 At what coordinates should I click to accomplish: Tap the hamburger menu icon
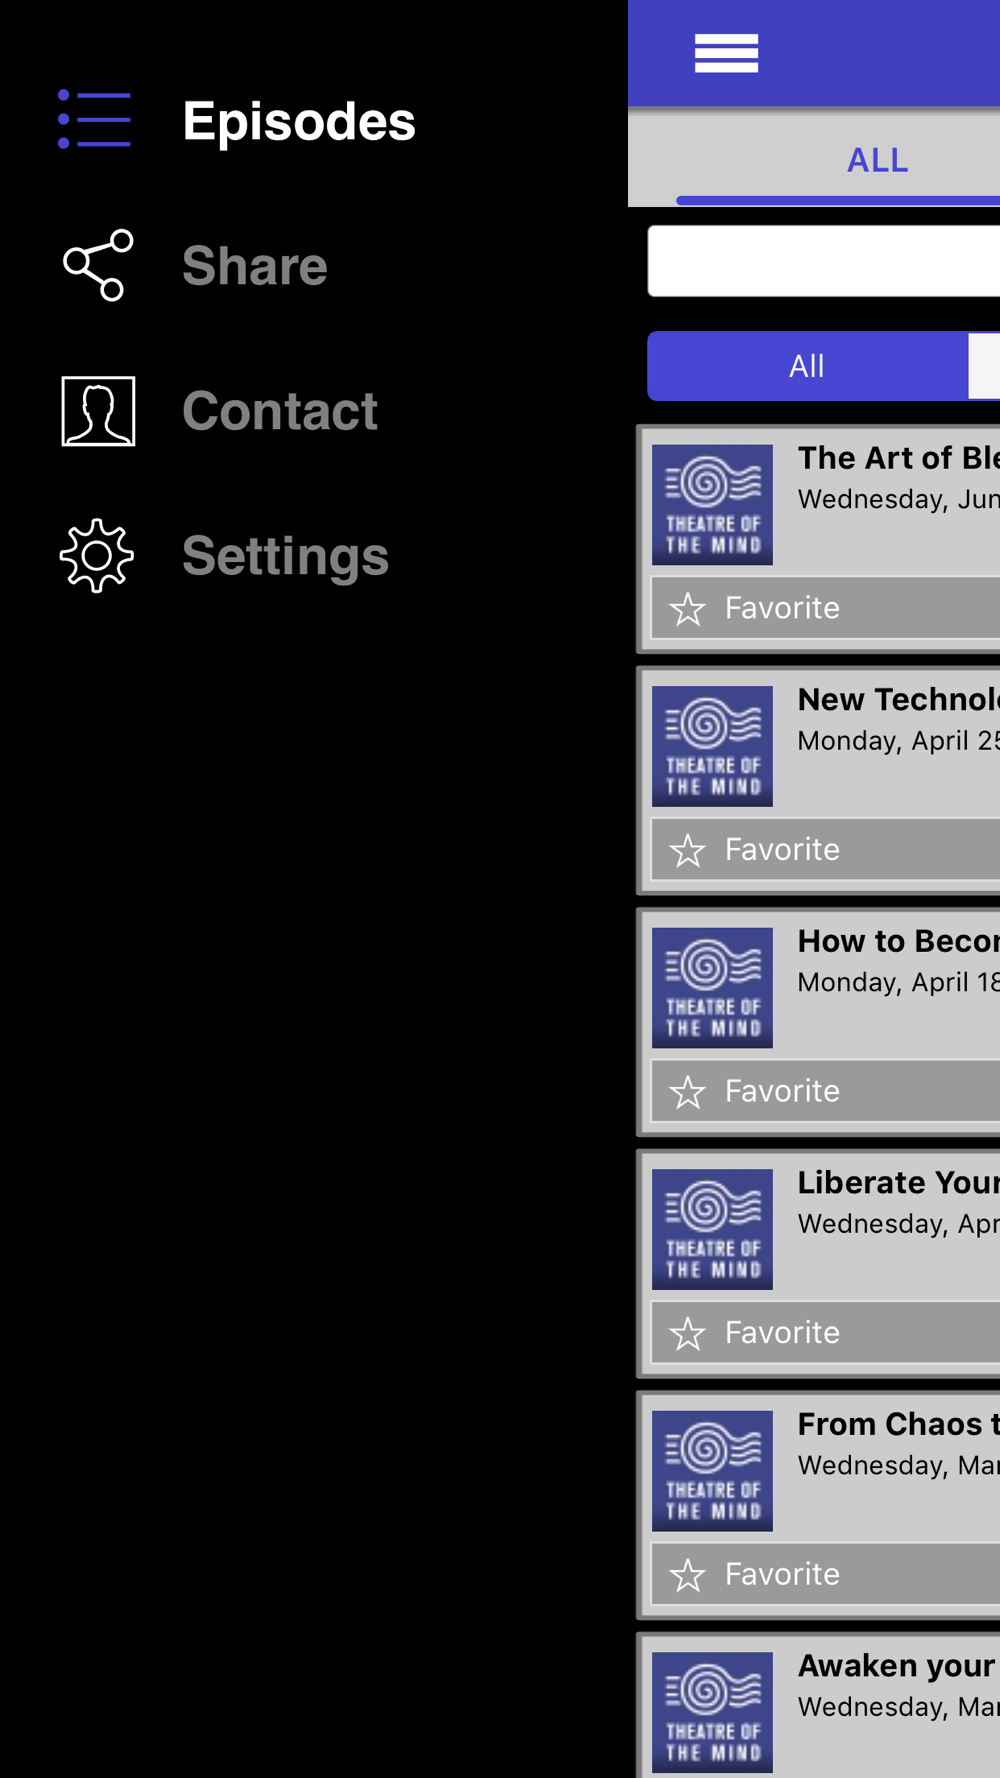pyautogui.click(x=726, y=53)
